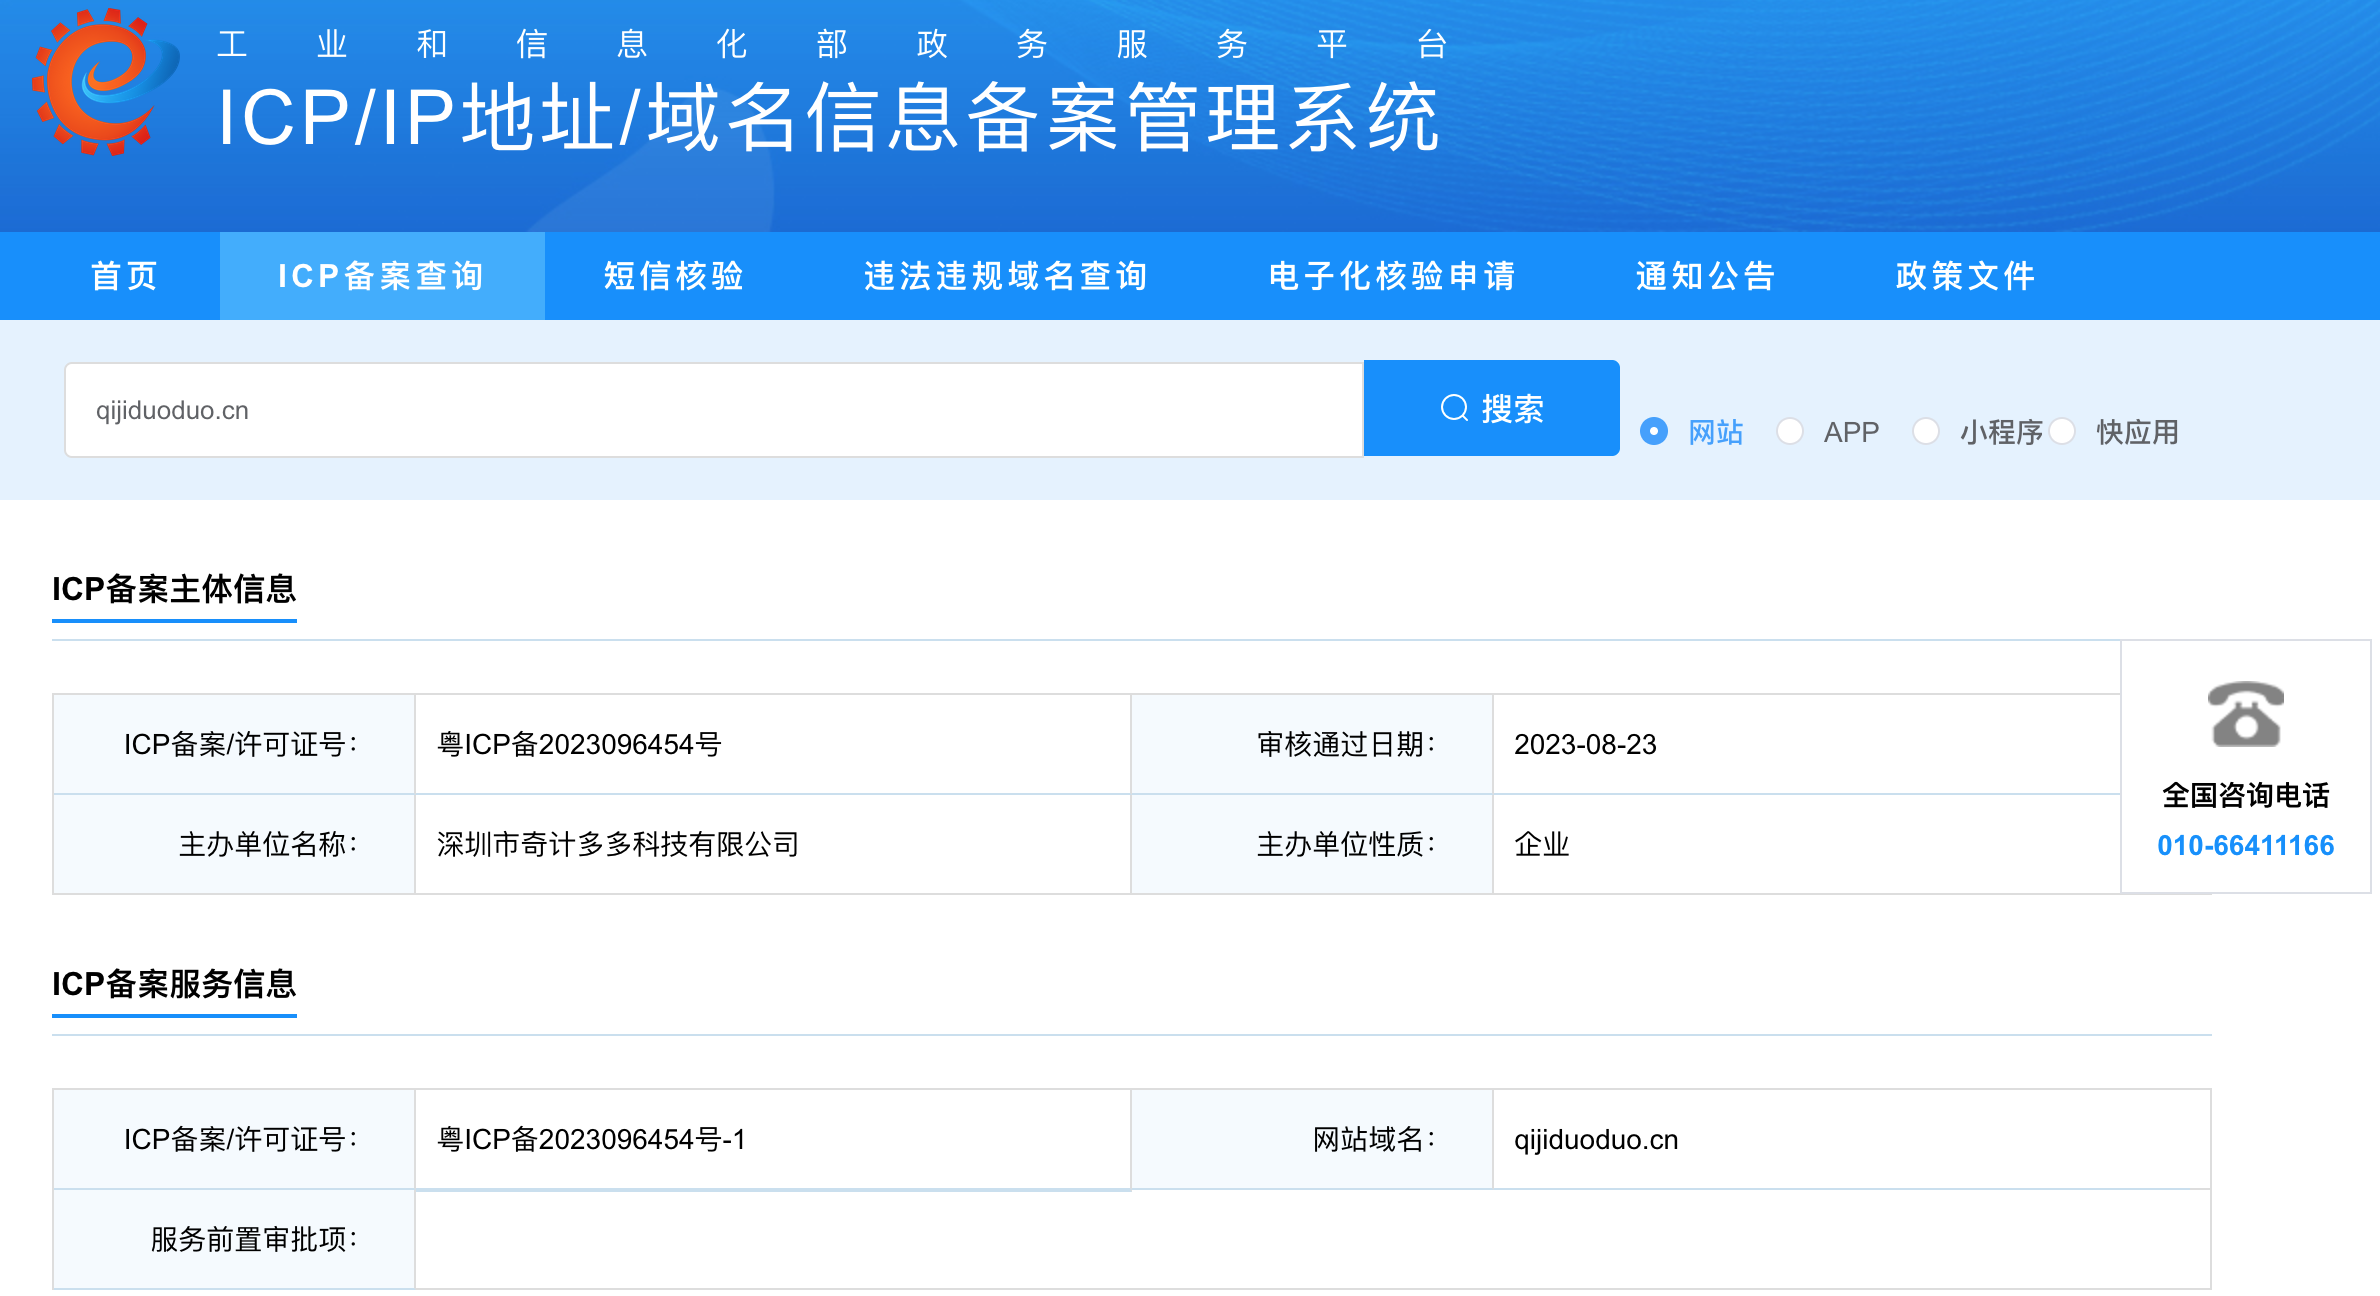Select the 小程序 radio button
Screen dimensions: 2380x1296
[1926, 431]
